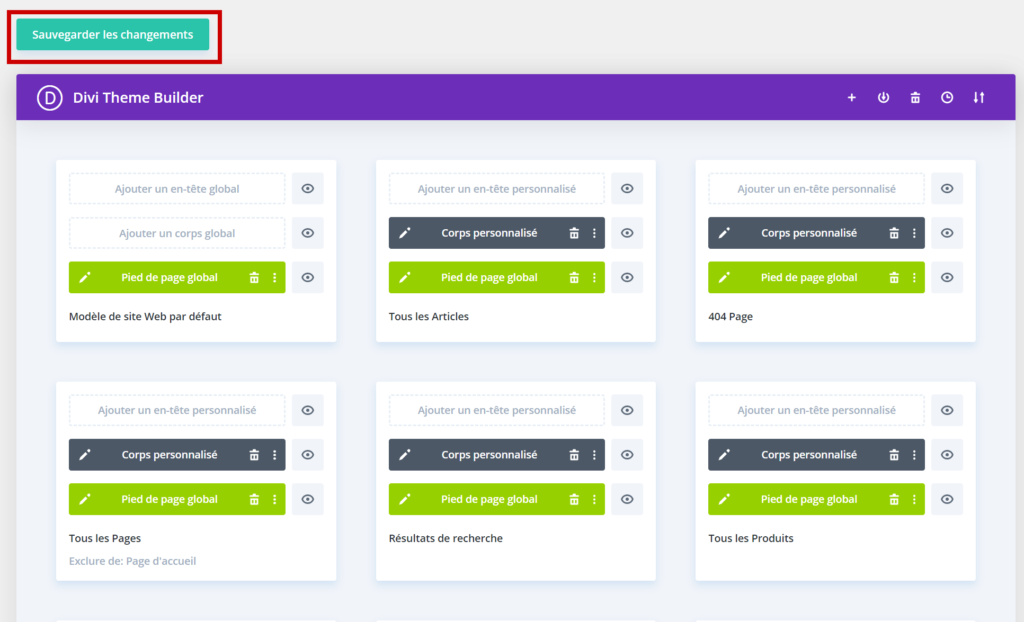The image size is (1024, 622).
Task: Add global header in default website template
Action: pyautogui.click(x=177, y=189)
